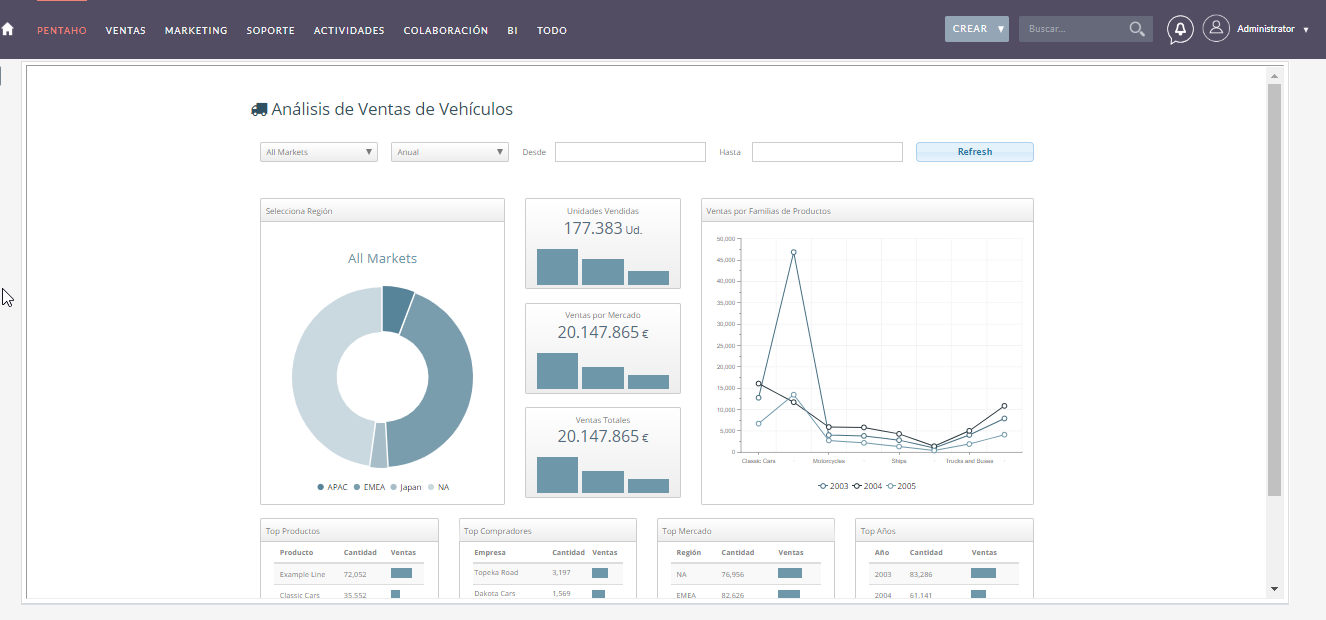The height and width of the screenshot is (620, 1326).
Task: Expand the Administrator account dropdown
Action: coord(1266,29)
